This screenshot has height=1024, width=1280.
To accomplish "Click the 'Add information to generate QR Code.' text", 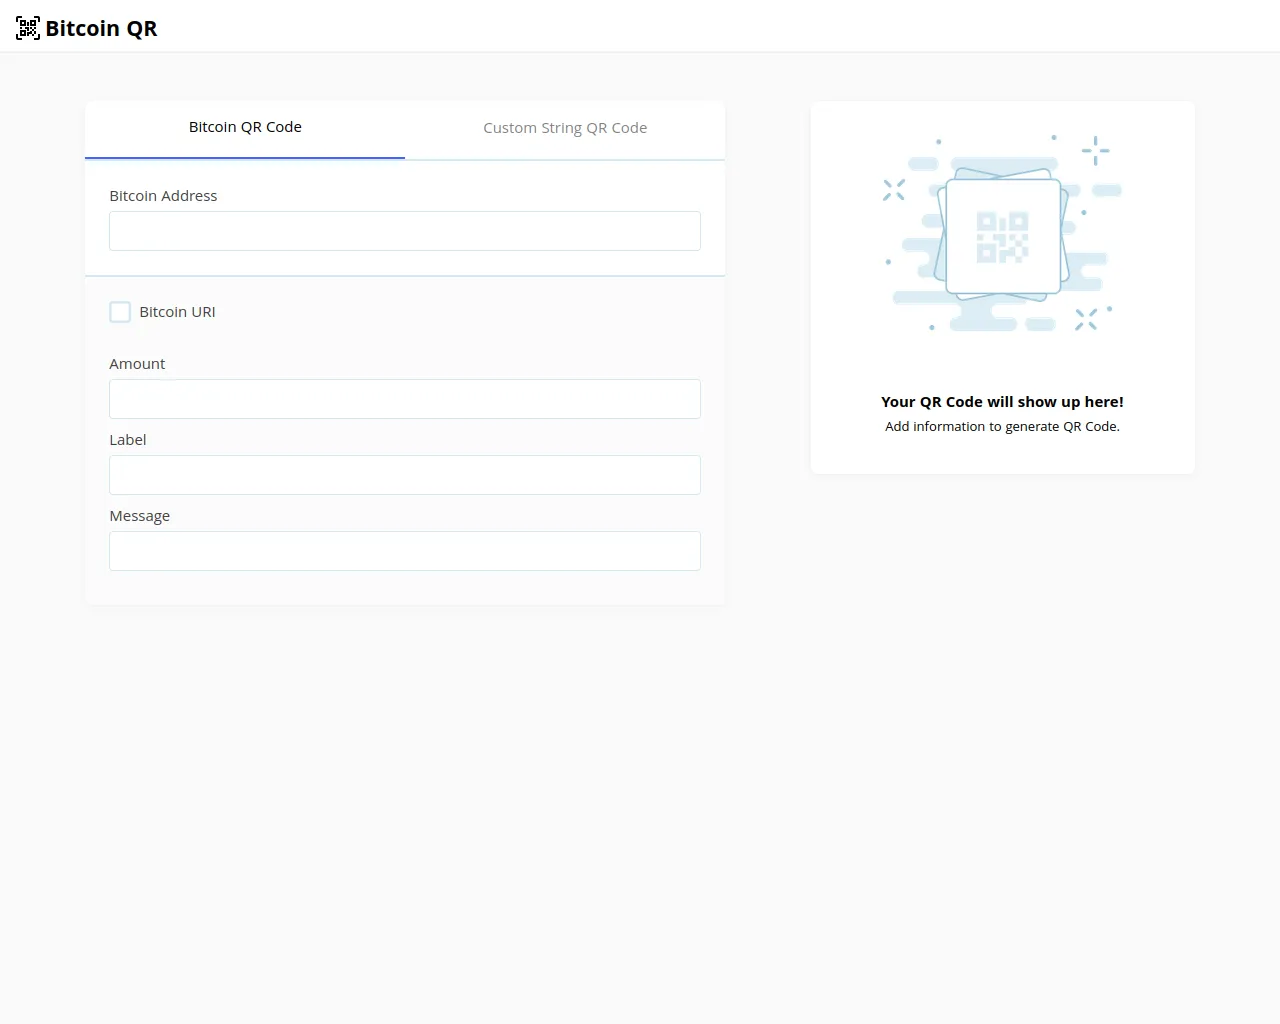I will click(x=1002, y=426).
